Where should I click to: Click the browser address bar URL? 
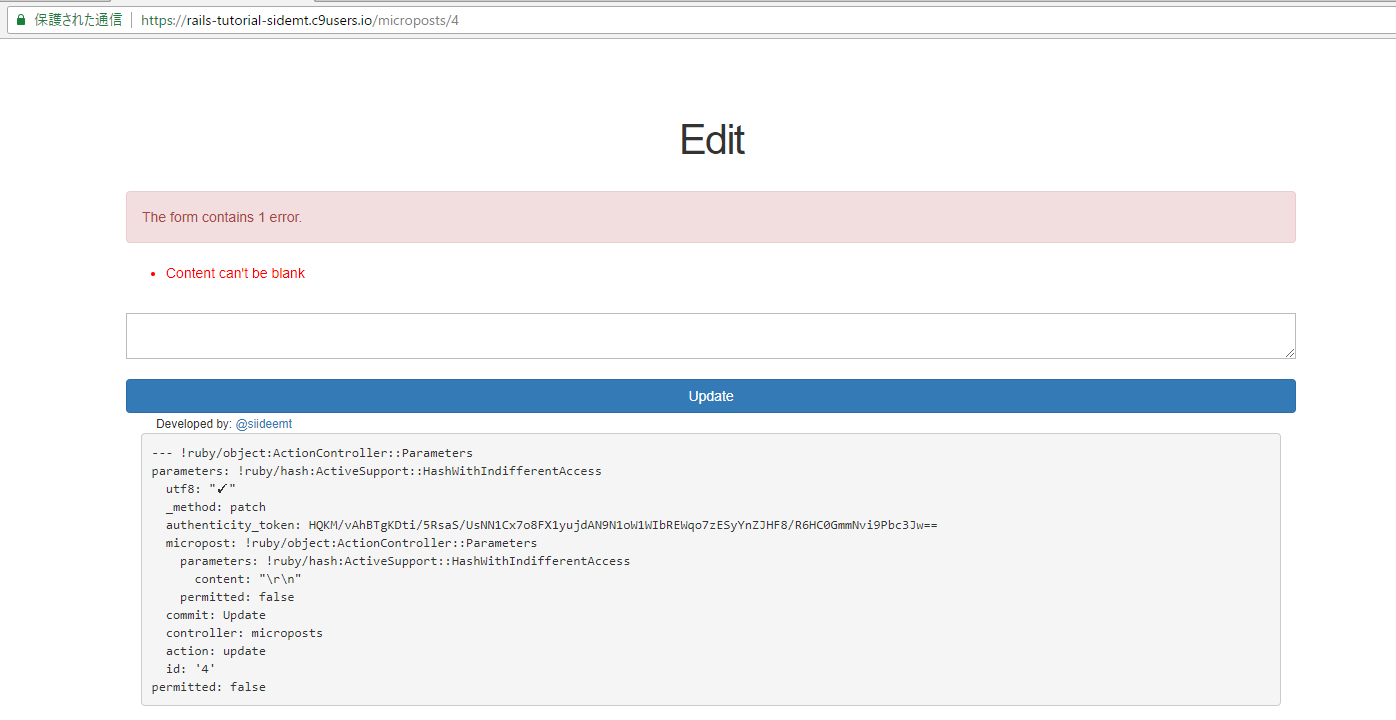pyautogui.click(x=300, y=20)
